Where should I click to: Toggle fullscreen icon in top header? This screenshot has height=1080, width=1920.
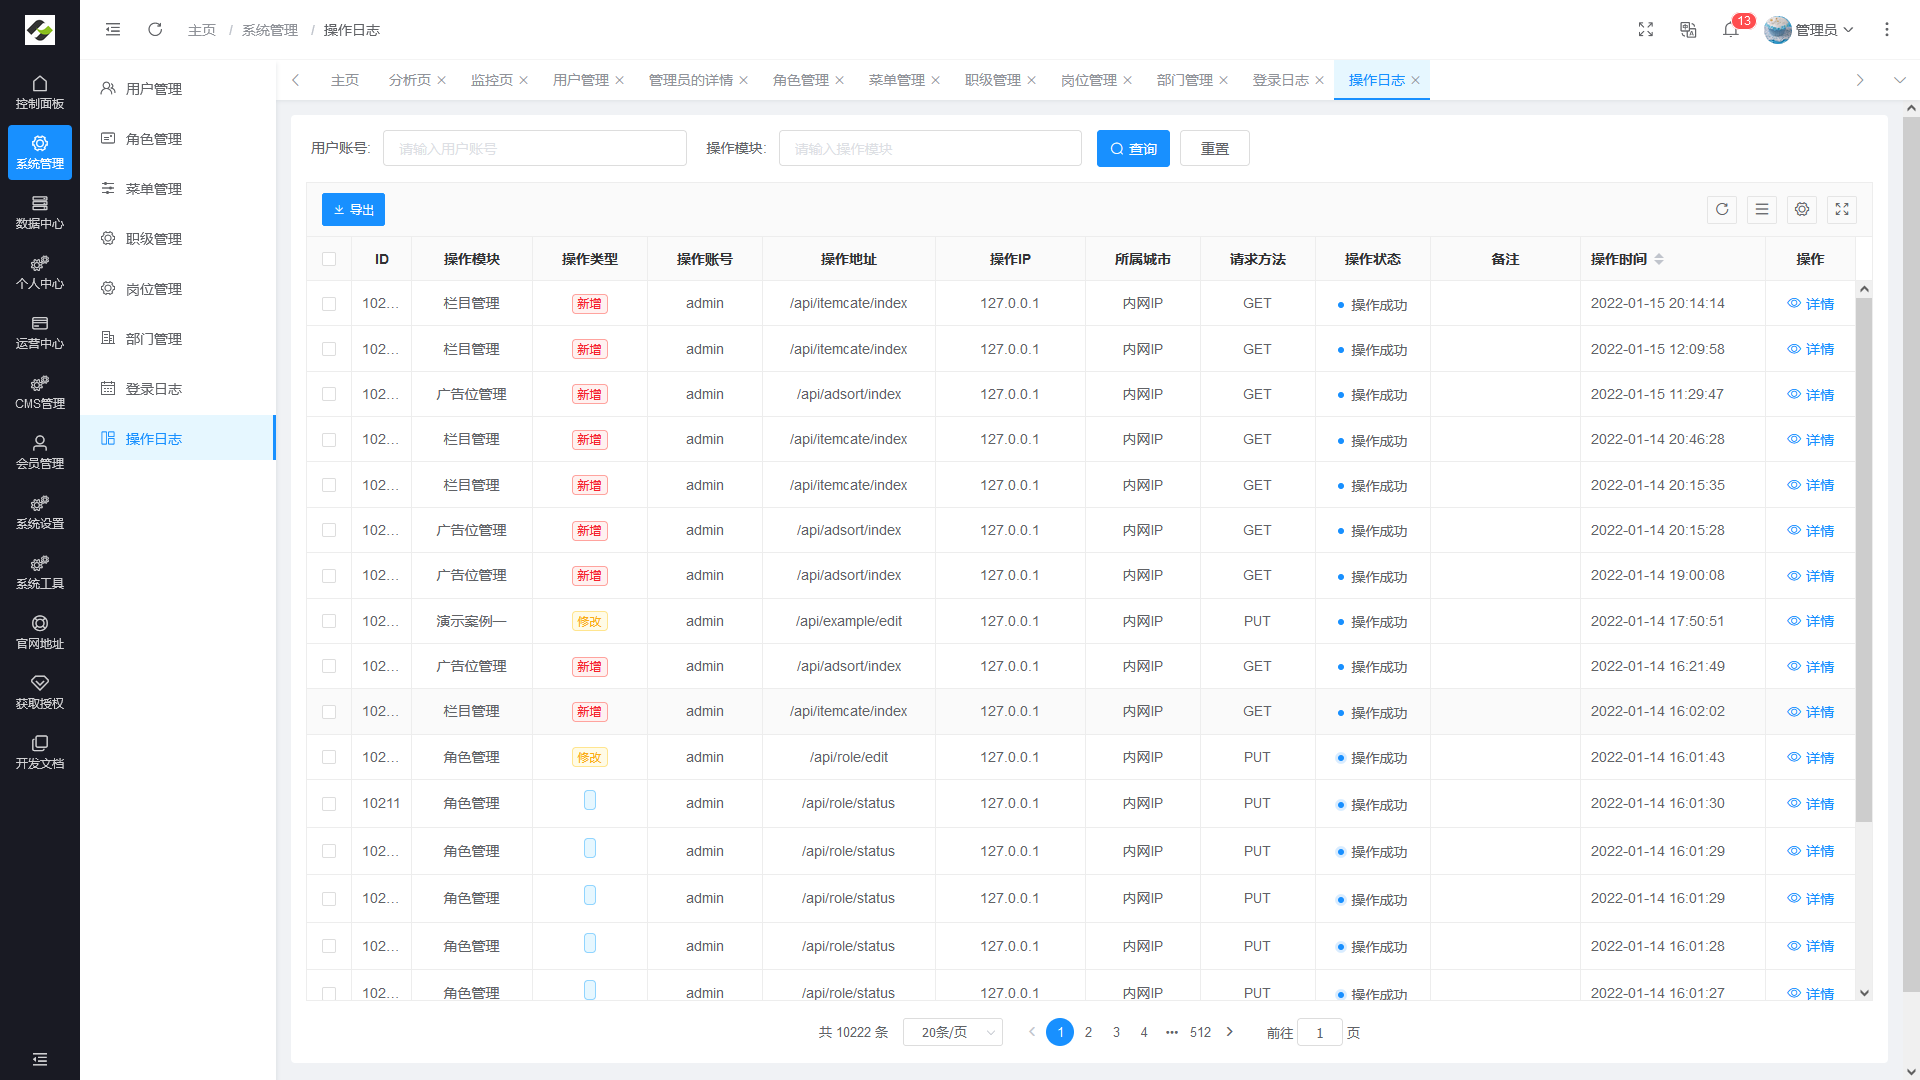[x=1646, y=30]
